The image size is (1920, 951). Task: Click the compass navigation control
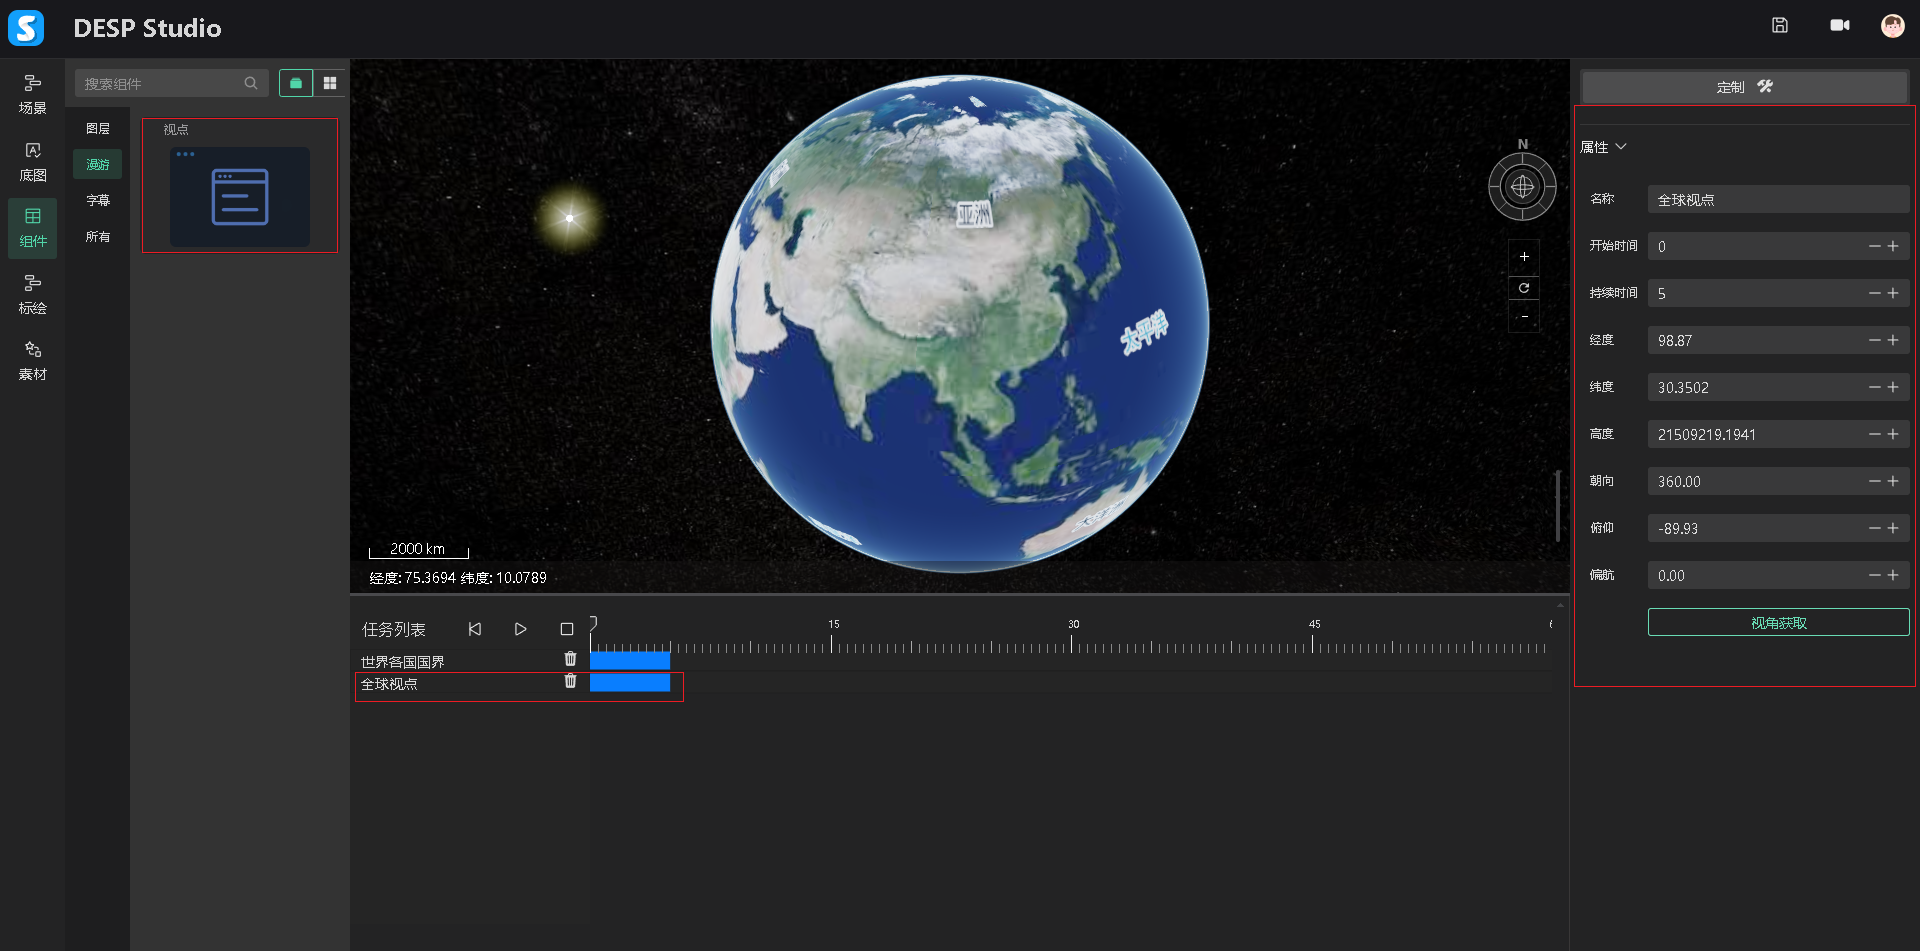coord(1522,187)
